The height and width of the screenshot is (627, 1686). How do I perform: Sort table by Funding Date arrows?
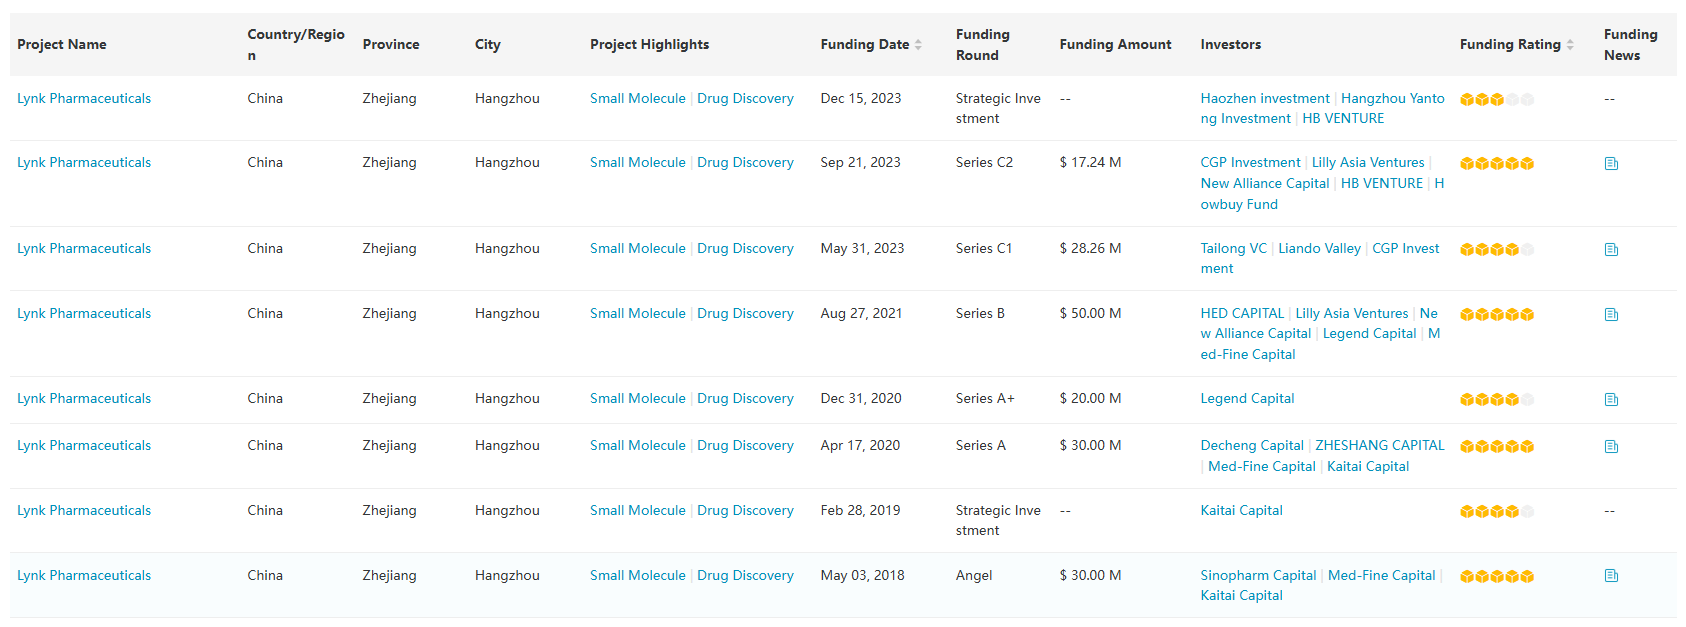point(918,45)
